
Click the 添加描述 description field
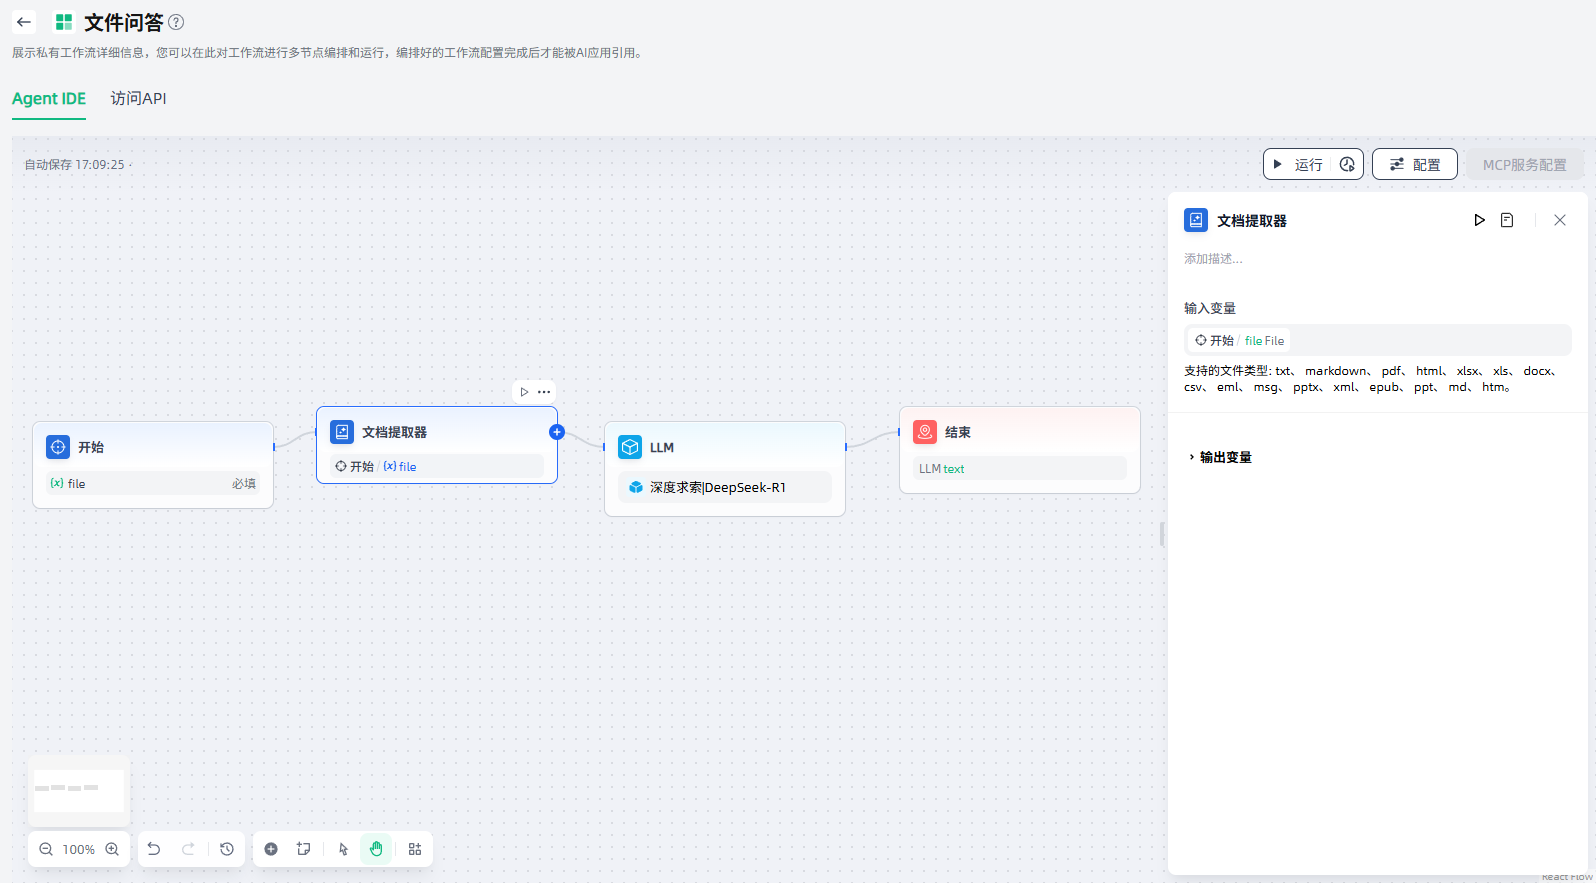coord(1213,259)
